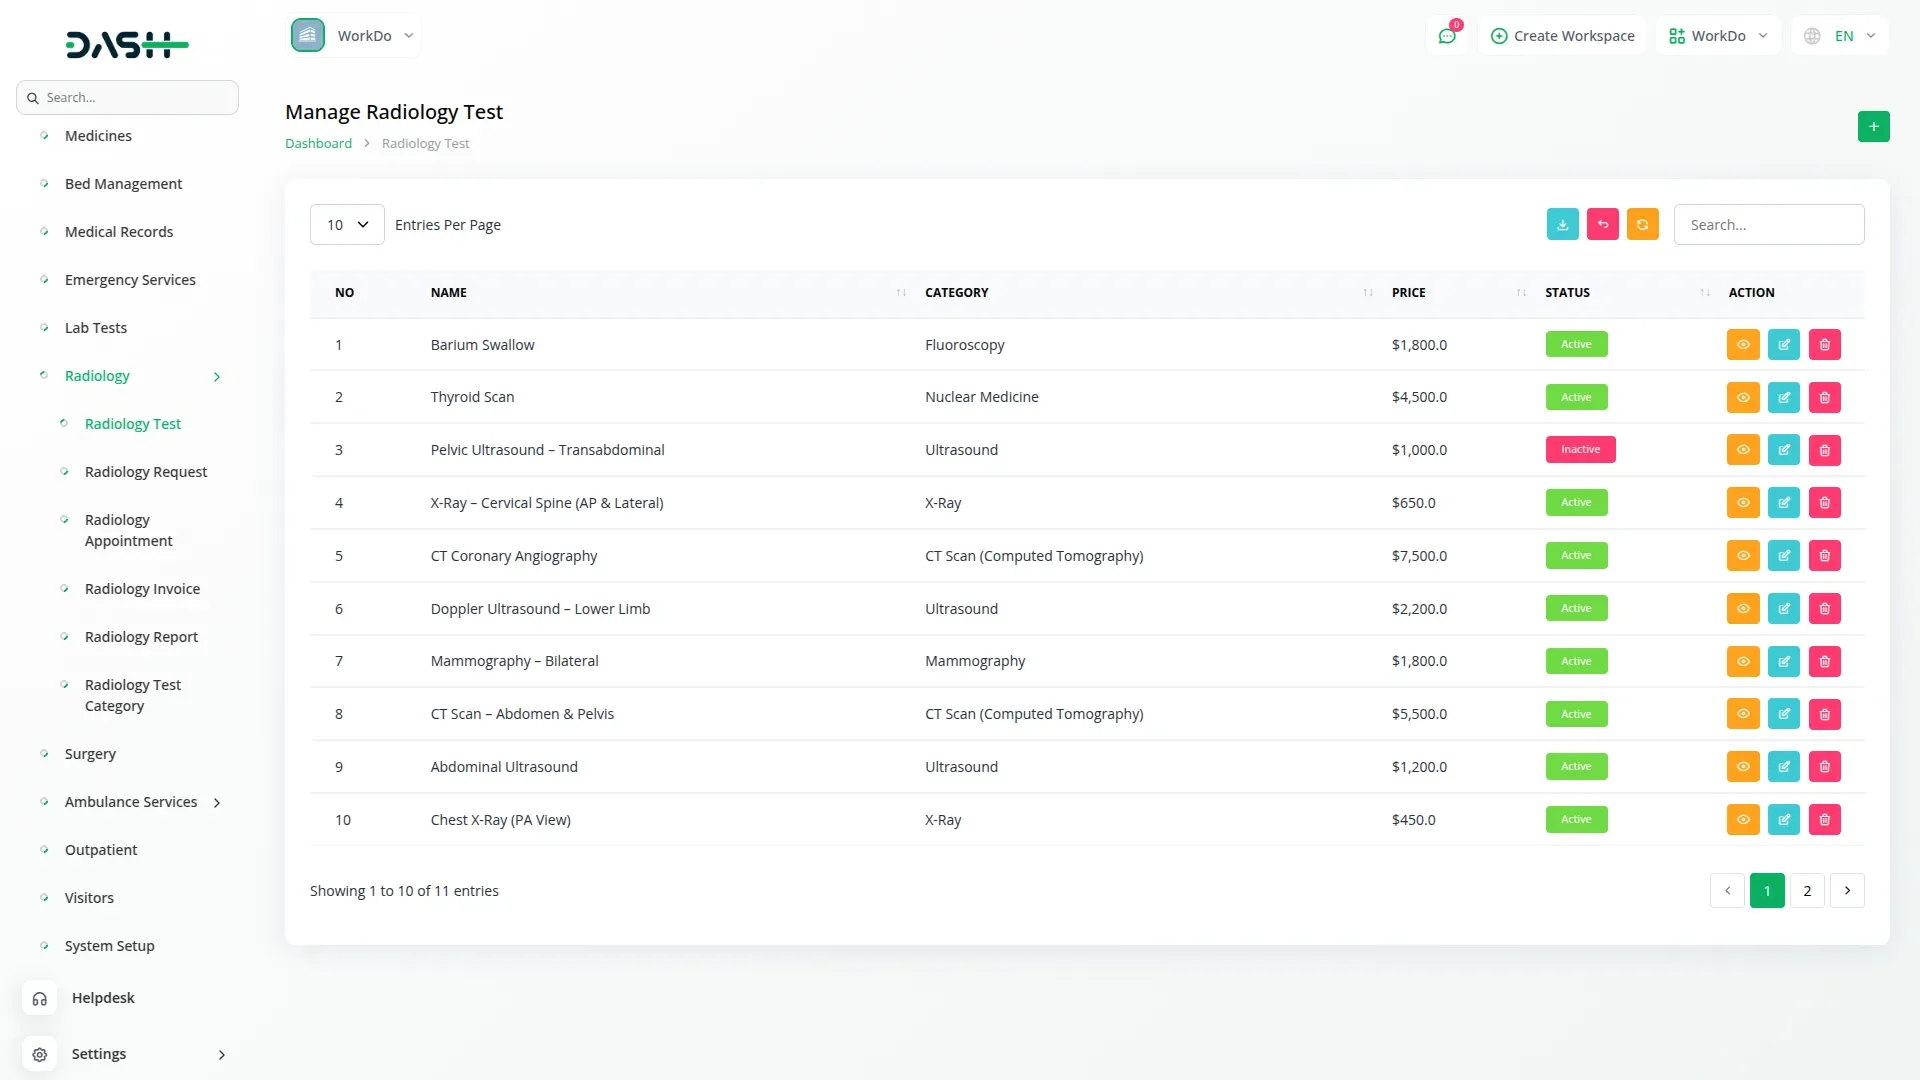Expand the Ambulance Services sidebar menu
The height and width of the screenshot is (1080, 1920).
131,802
